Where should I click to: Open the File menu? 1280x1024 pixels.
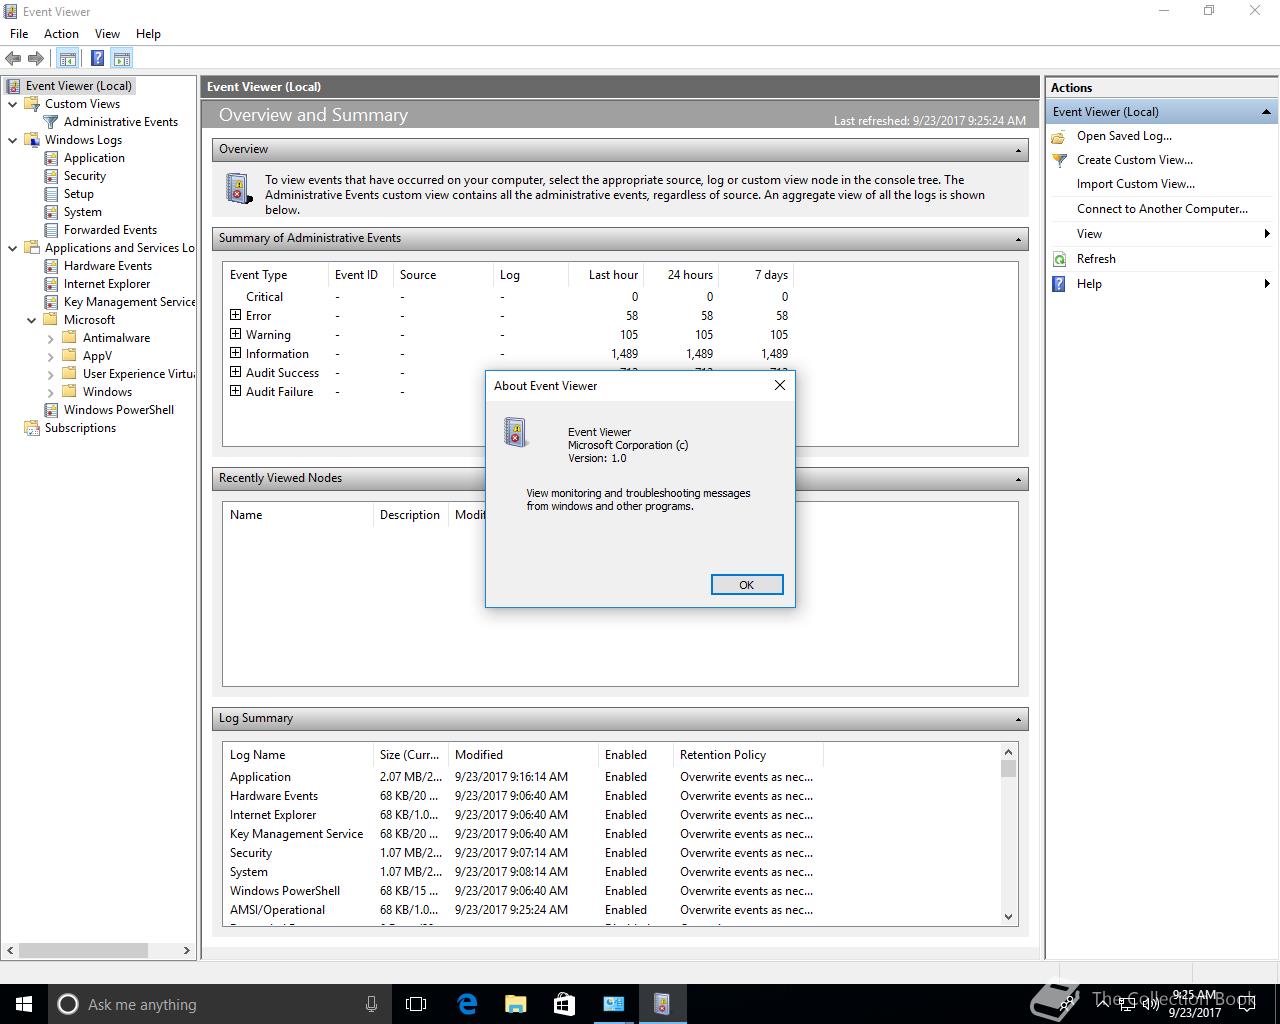click(x=19, y=33)
